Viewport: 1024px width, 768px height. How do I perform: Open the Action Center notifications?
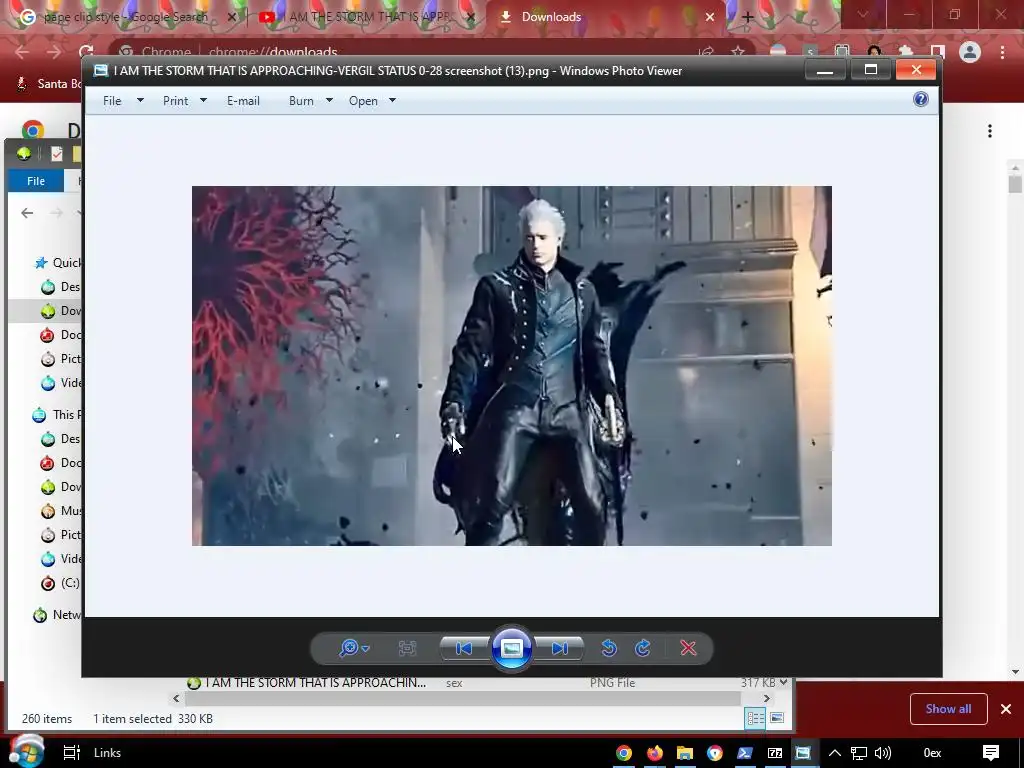(x=991, y=753)
